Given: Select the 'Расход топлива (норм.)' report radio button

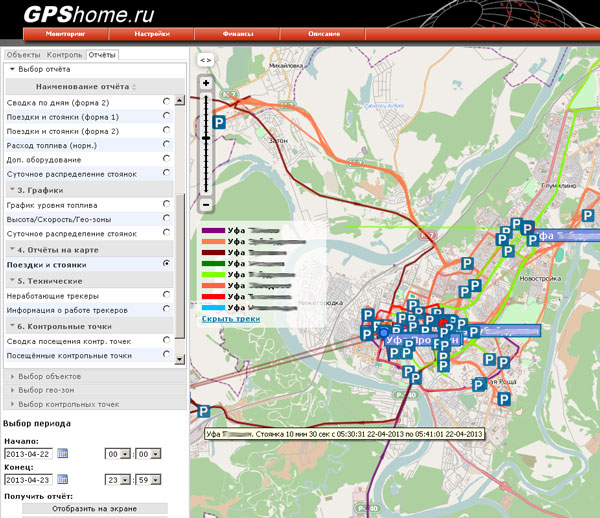Looking at the screenshot, I should pyautogui.click(x=166, y=145).
